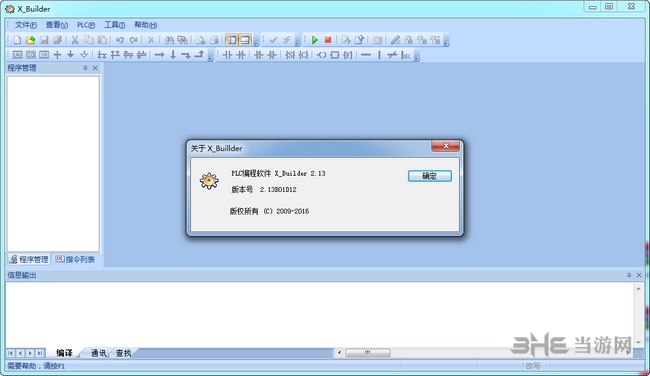Select the 通讯 output tab
Screen dimensions: 650x376
pyautogui.click(x=98, y=353)
